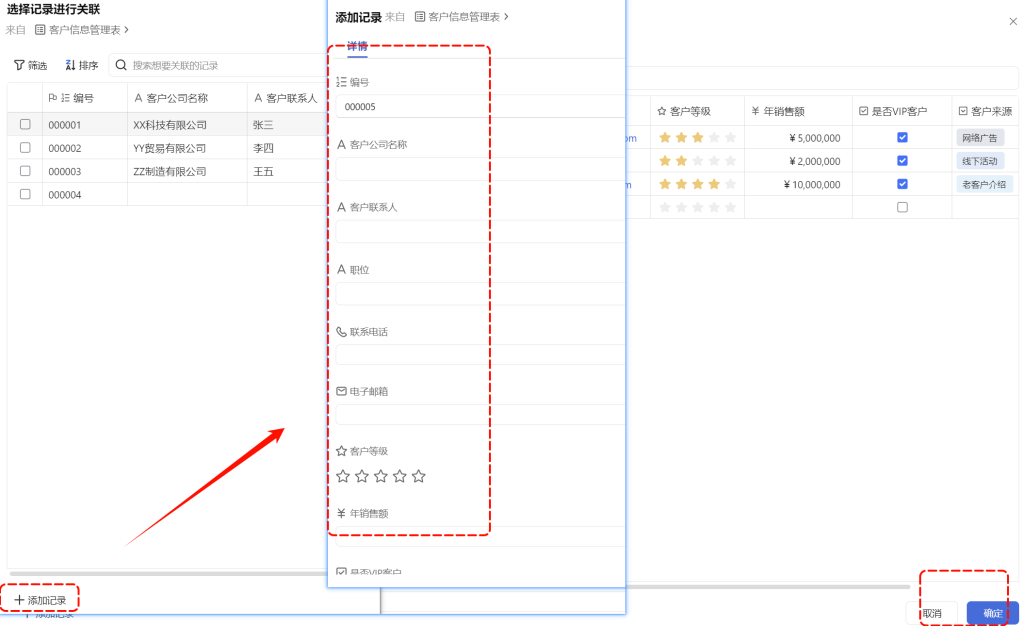Viewport: 1024px width, 626px height.
Task: Click the checkbox icon in 客户来源 header
Action: [963, 111]
